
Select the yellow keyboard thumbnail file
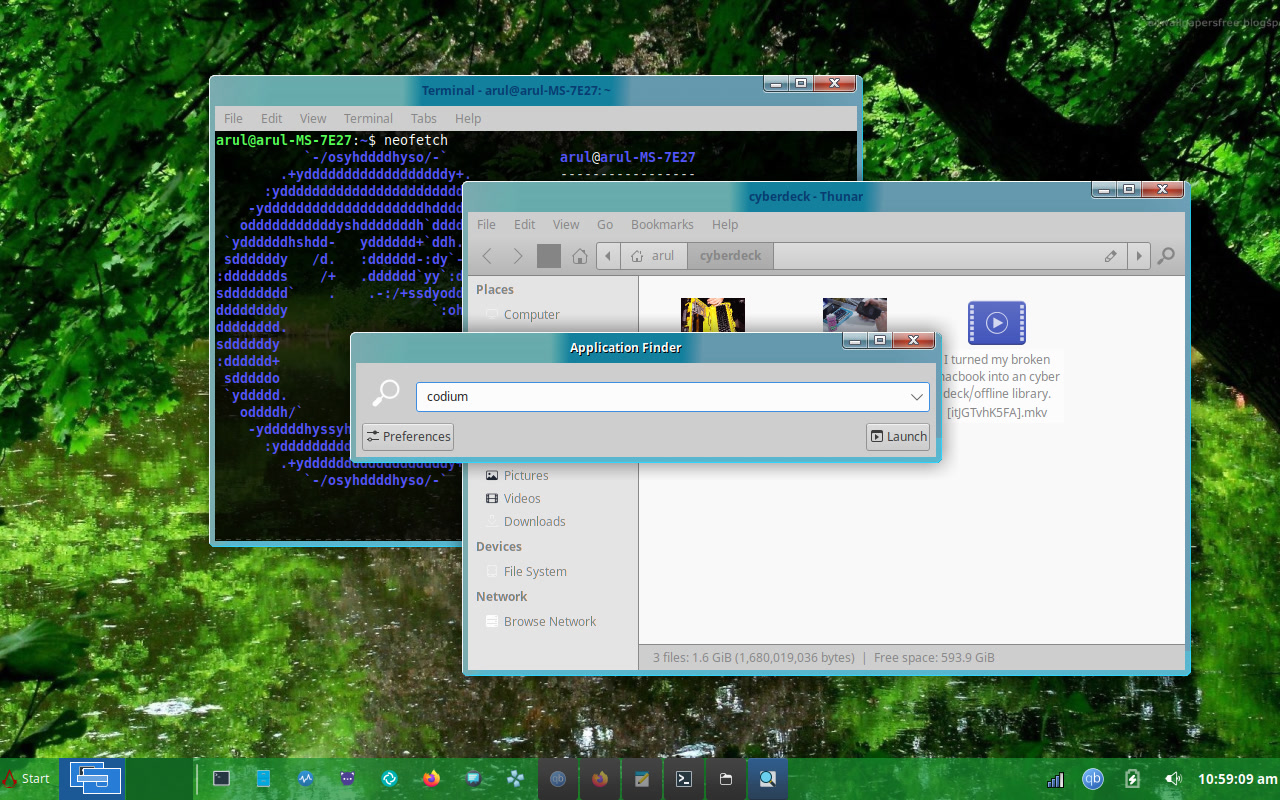(713, 314)
